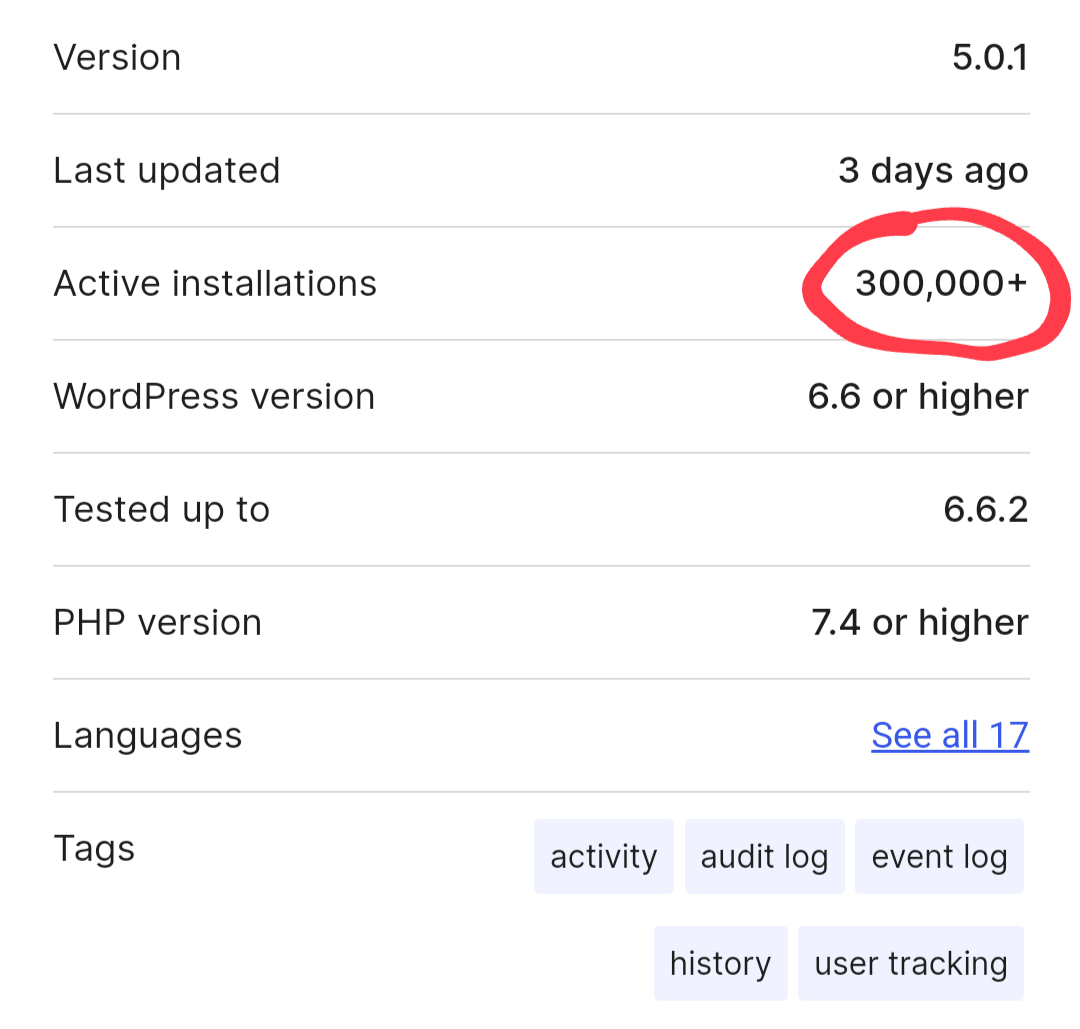Screen dimensions: 1080x1029
Task: Click the 'Version' row label
Action: click(117, 57)
